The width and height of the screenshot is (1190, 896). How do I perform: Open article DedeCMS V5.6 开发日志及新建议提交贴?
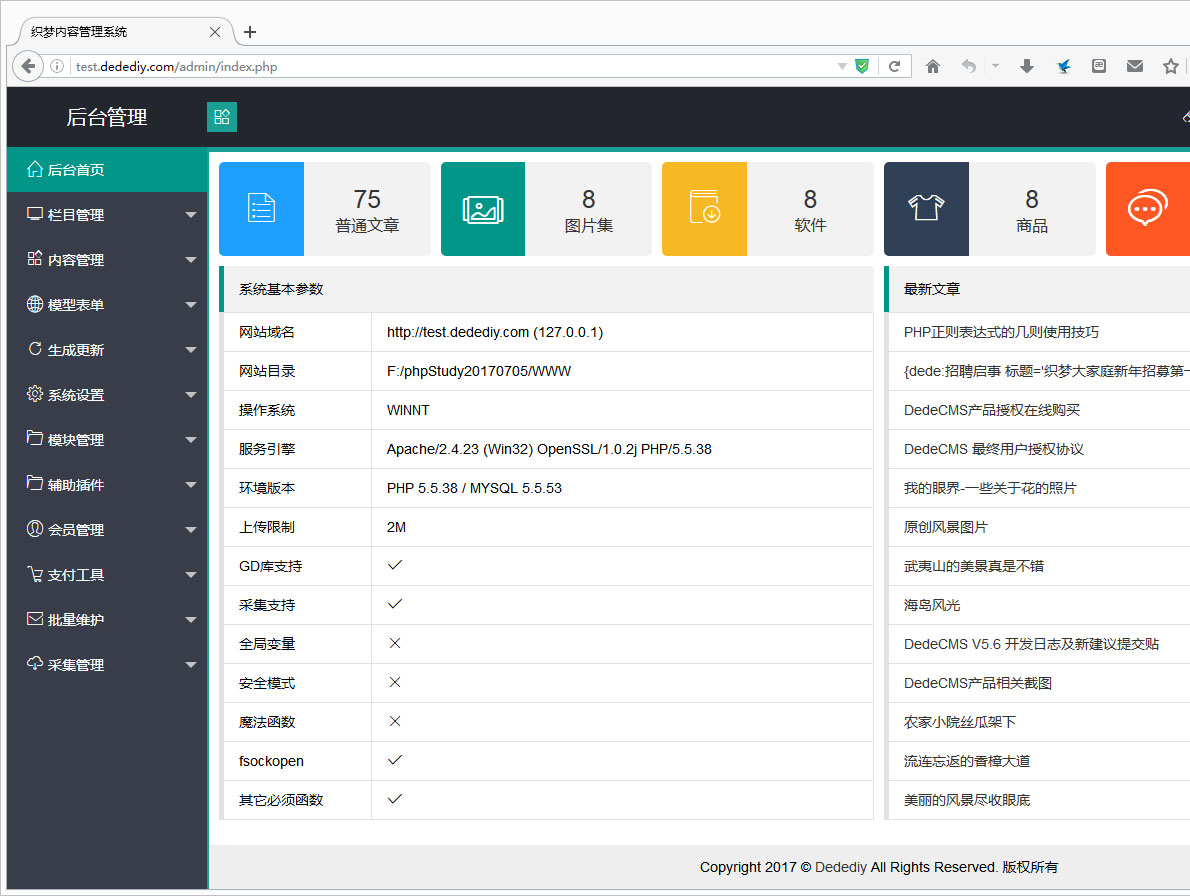click(x=1031, y=644)
